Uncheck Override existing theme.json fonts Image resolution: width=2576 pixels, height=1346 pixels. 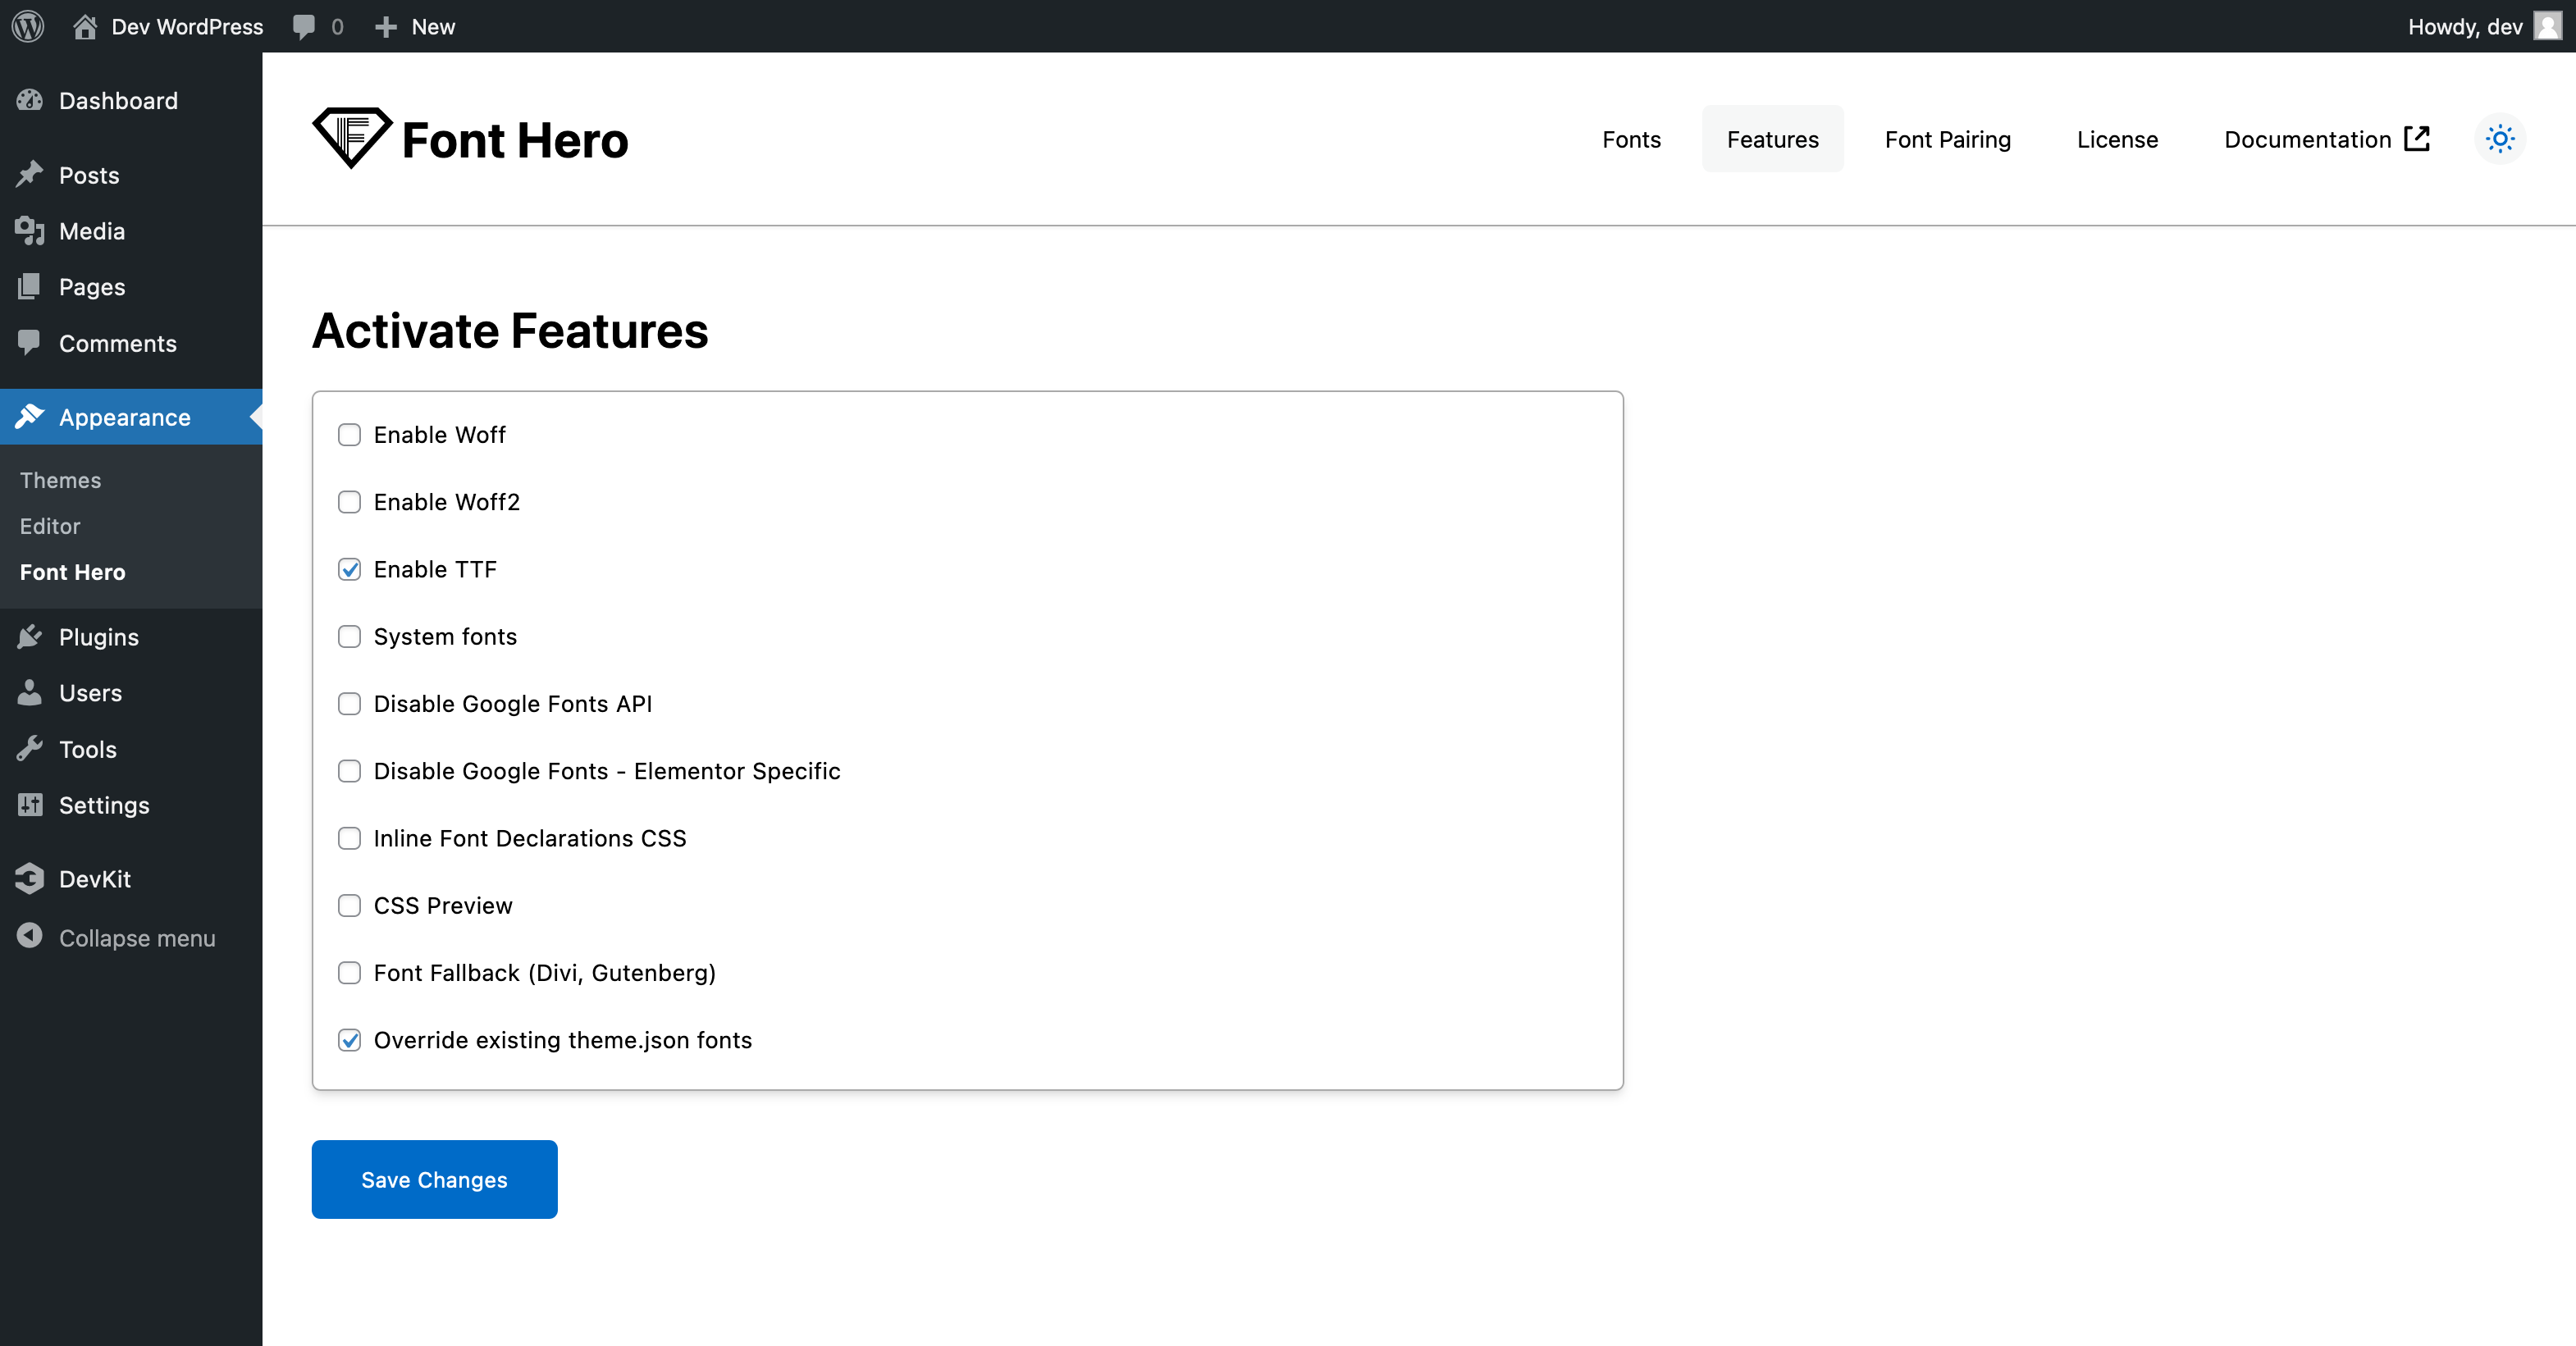pos(349,1040)
